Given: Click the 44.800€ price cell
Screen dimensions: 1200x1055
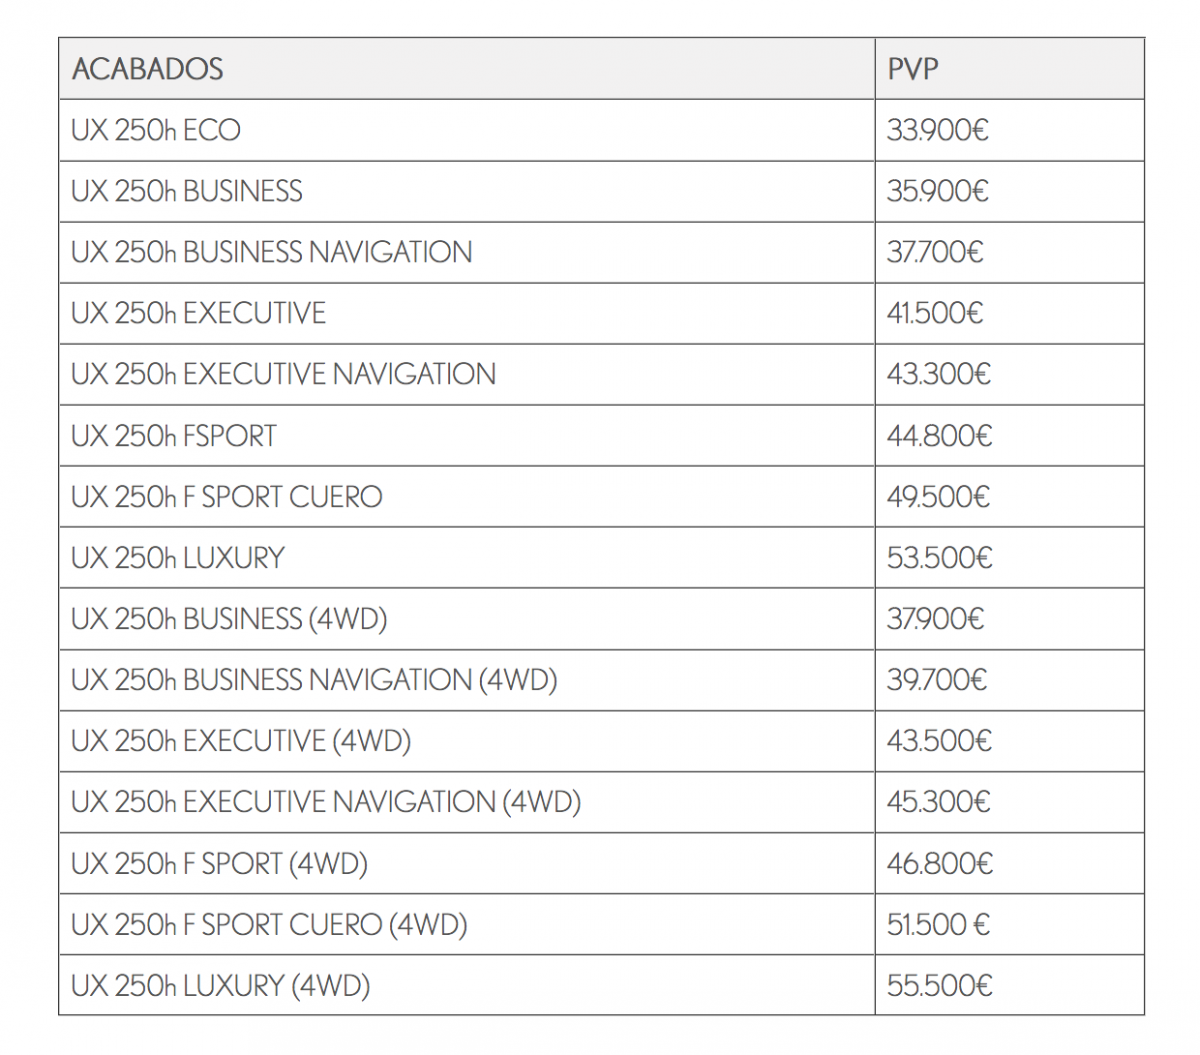Looking at the screenshot, I should click(x=939, y=436).
